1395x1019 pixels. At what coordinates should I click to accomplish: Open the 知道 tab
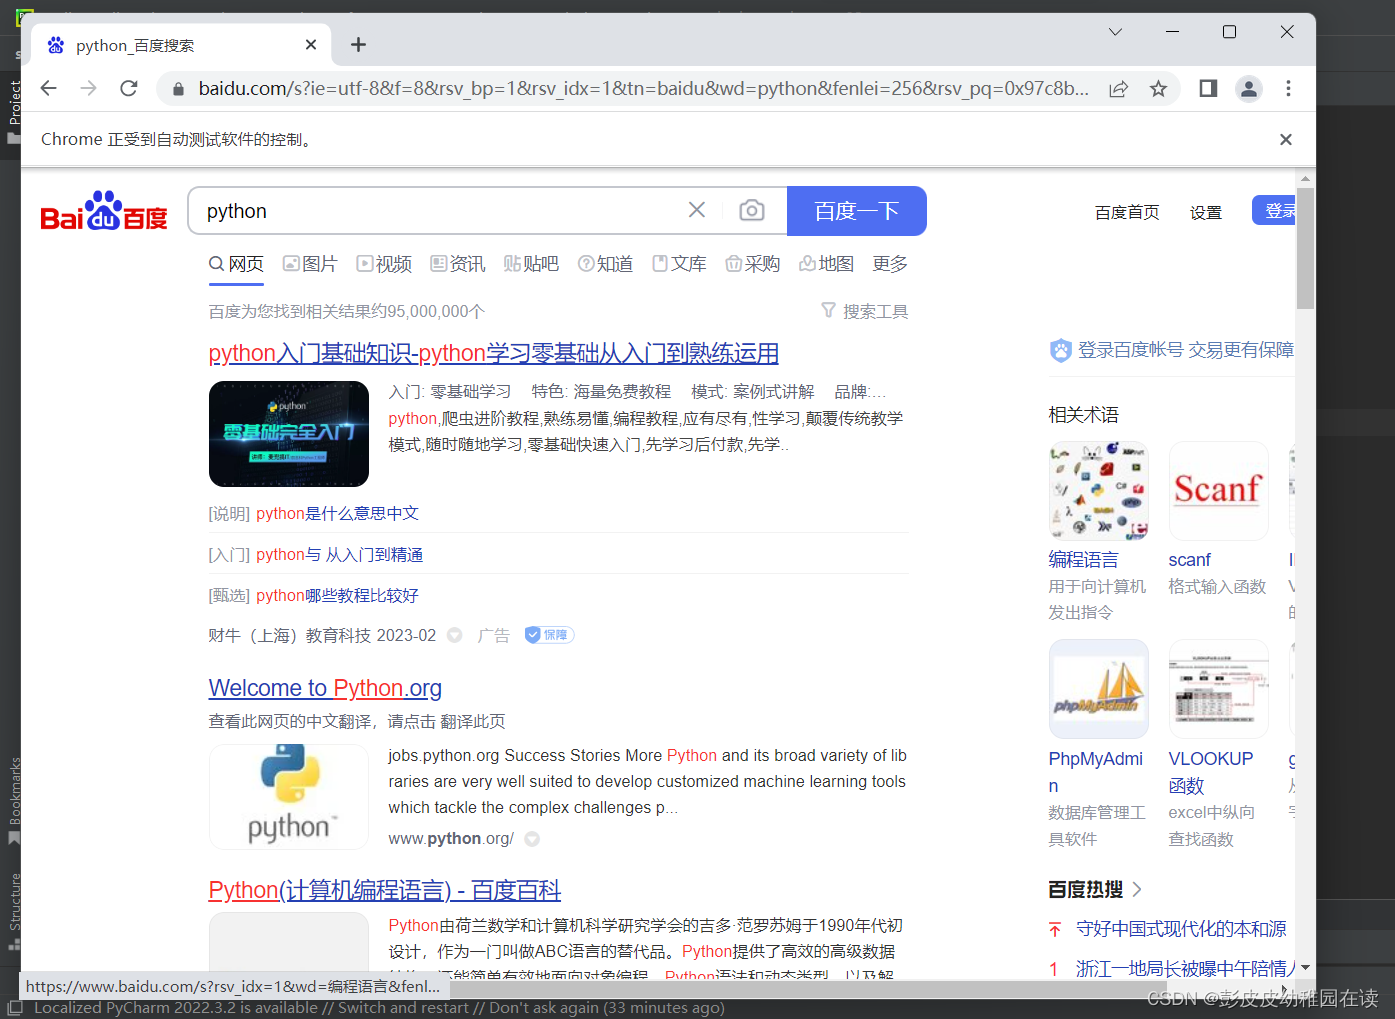(606, 264)
